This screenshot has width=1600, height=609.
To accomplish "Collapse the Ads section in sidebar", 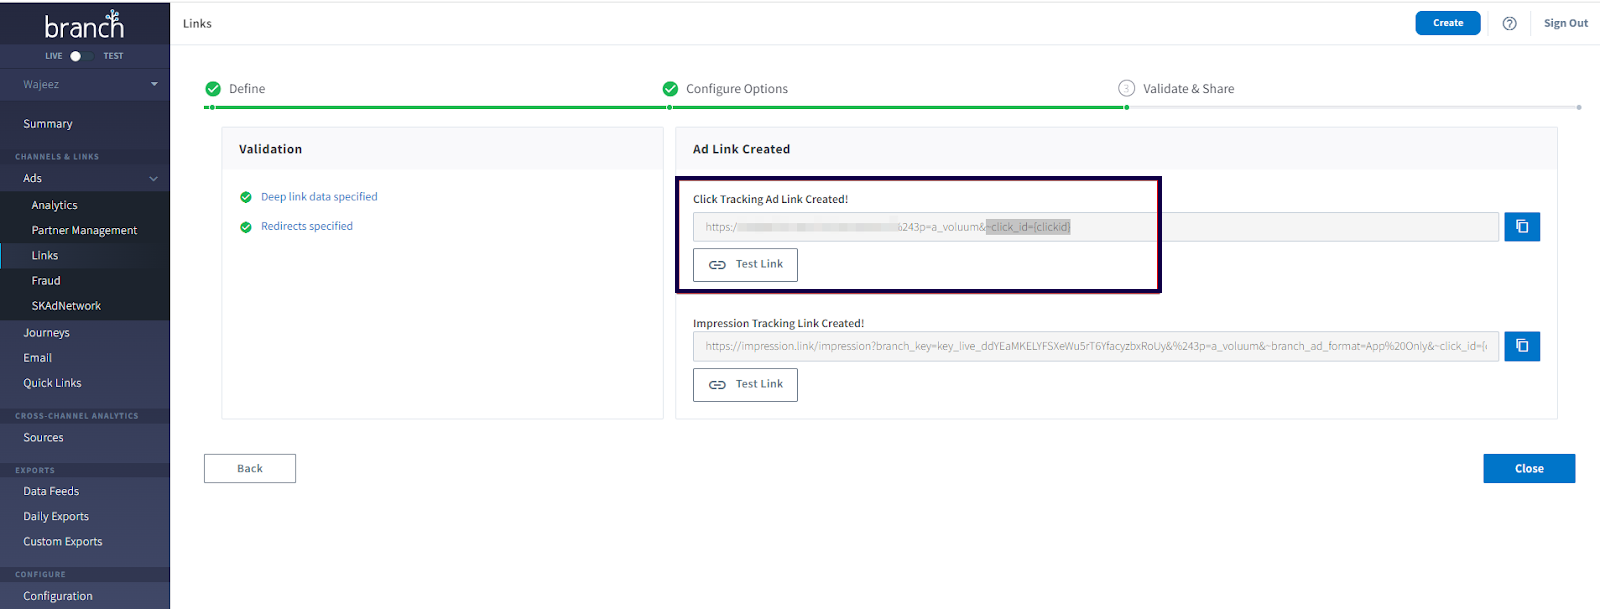I will click(x=153, y=179).
